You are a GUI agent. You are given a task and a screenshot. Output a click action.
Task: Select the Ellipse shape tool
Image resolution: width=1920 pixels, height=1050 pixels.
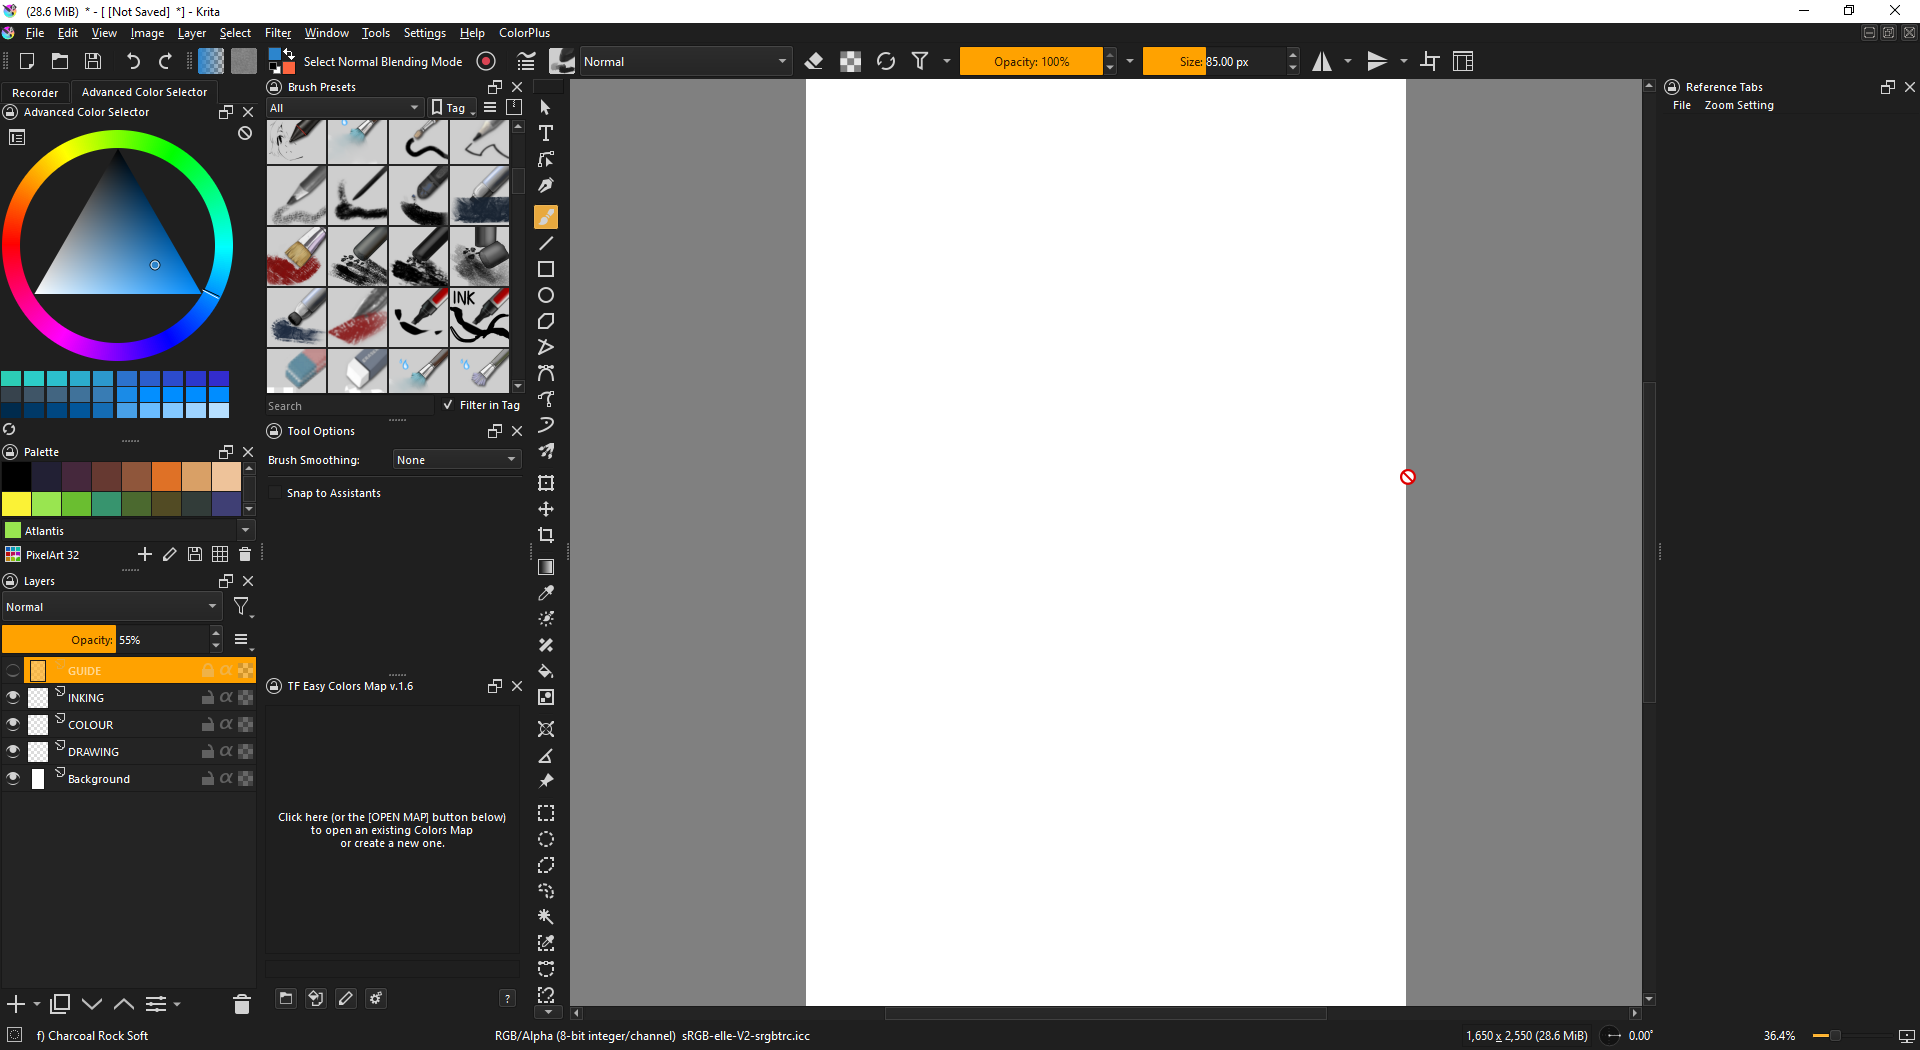point(546,295)
